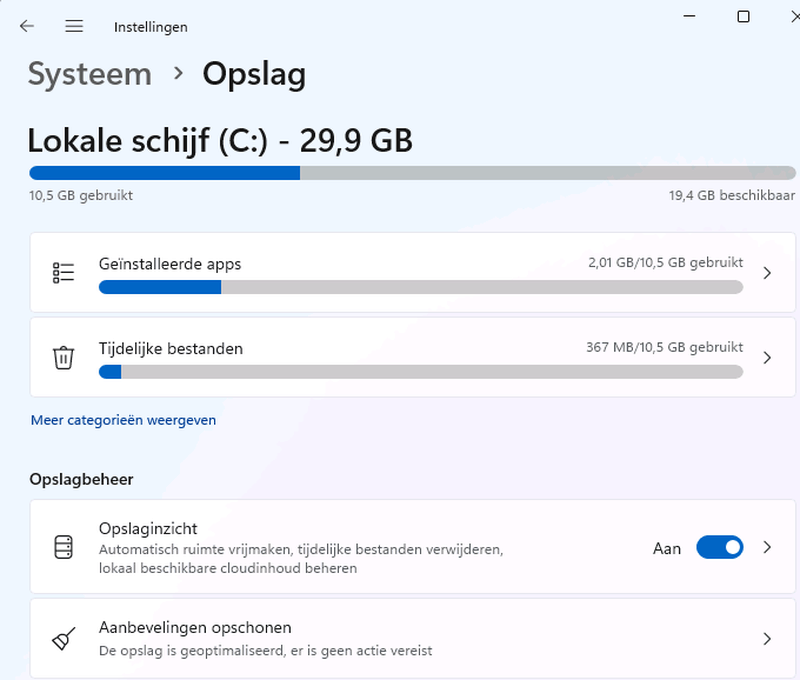Click the Tijdelijke bestanden usage bar
The image size is (800, 680).
pyautogui.click(x=421, y=372)
